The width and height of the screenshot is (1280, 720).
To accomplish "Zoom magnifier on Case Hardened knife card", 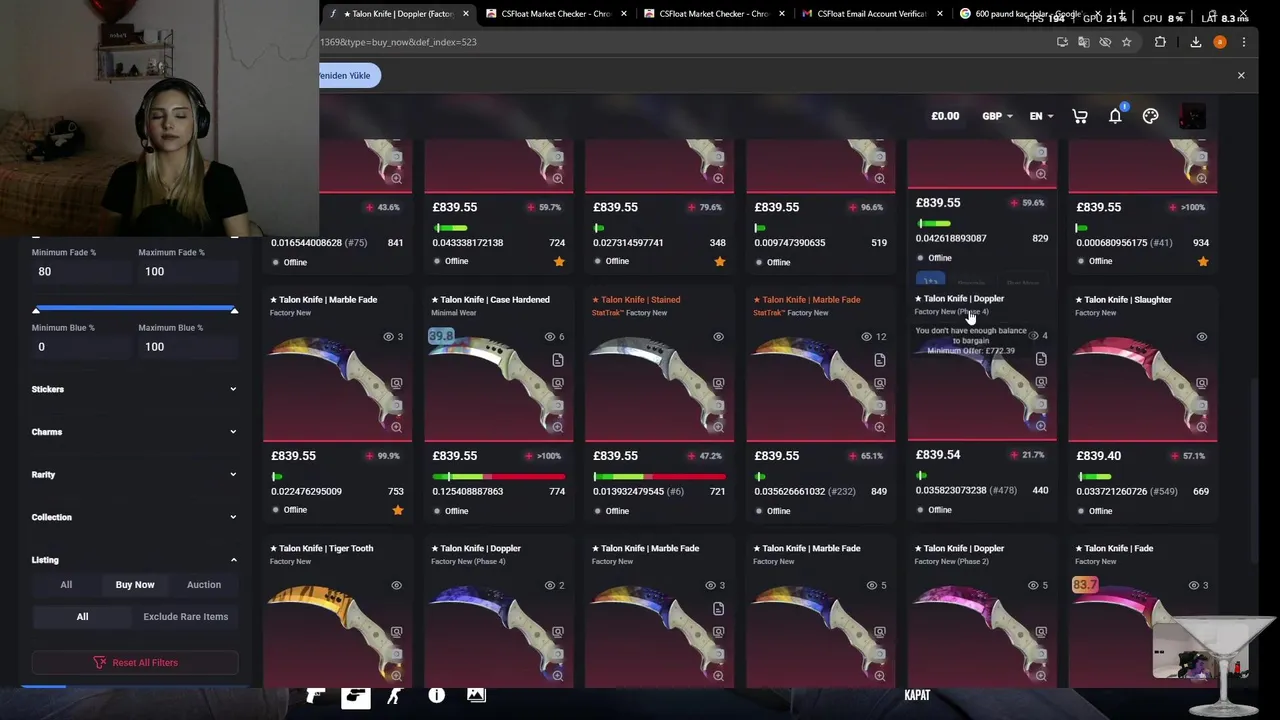I will coord(557,427).
